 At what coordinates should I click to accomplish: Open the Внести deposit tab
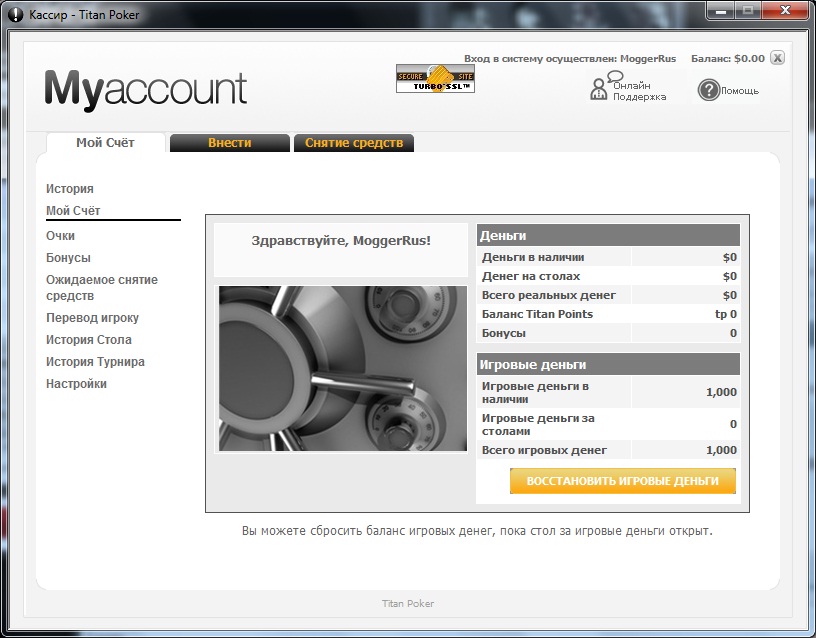point(230,143)
